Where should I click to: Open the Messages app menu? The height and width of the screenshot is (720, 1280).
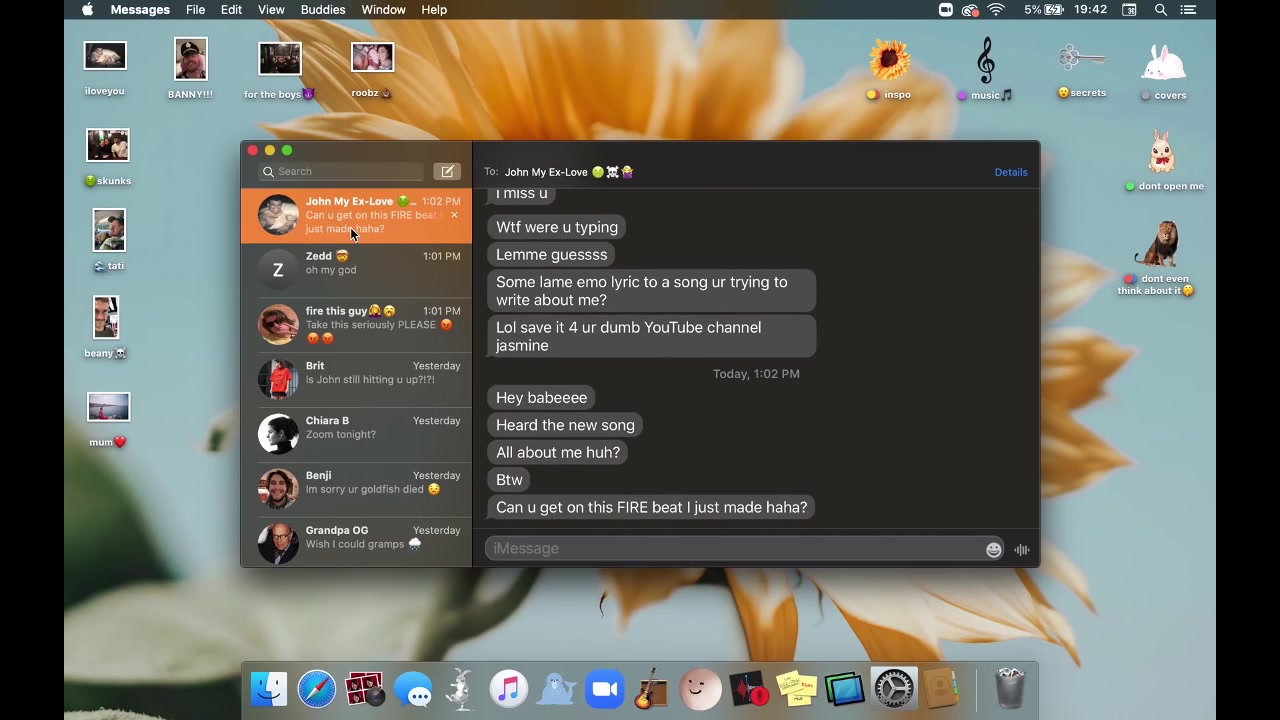point(140,9)
